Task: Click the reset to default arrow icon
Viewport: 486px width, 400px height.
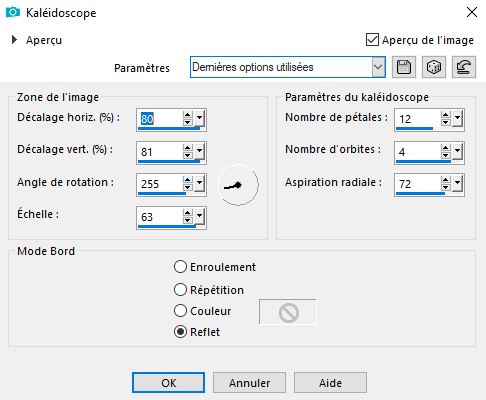Action: 464,67
